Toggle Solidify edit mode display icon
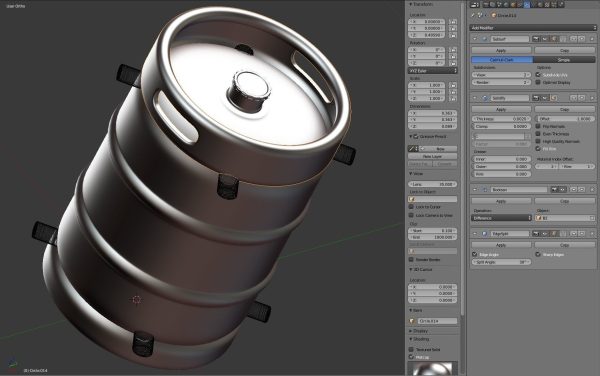The height and width of the screenshot is (376, 600). [554, 98]
